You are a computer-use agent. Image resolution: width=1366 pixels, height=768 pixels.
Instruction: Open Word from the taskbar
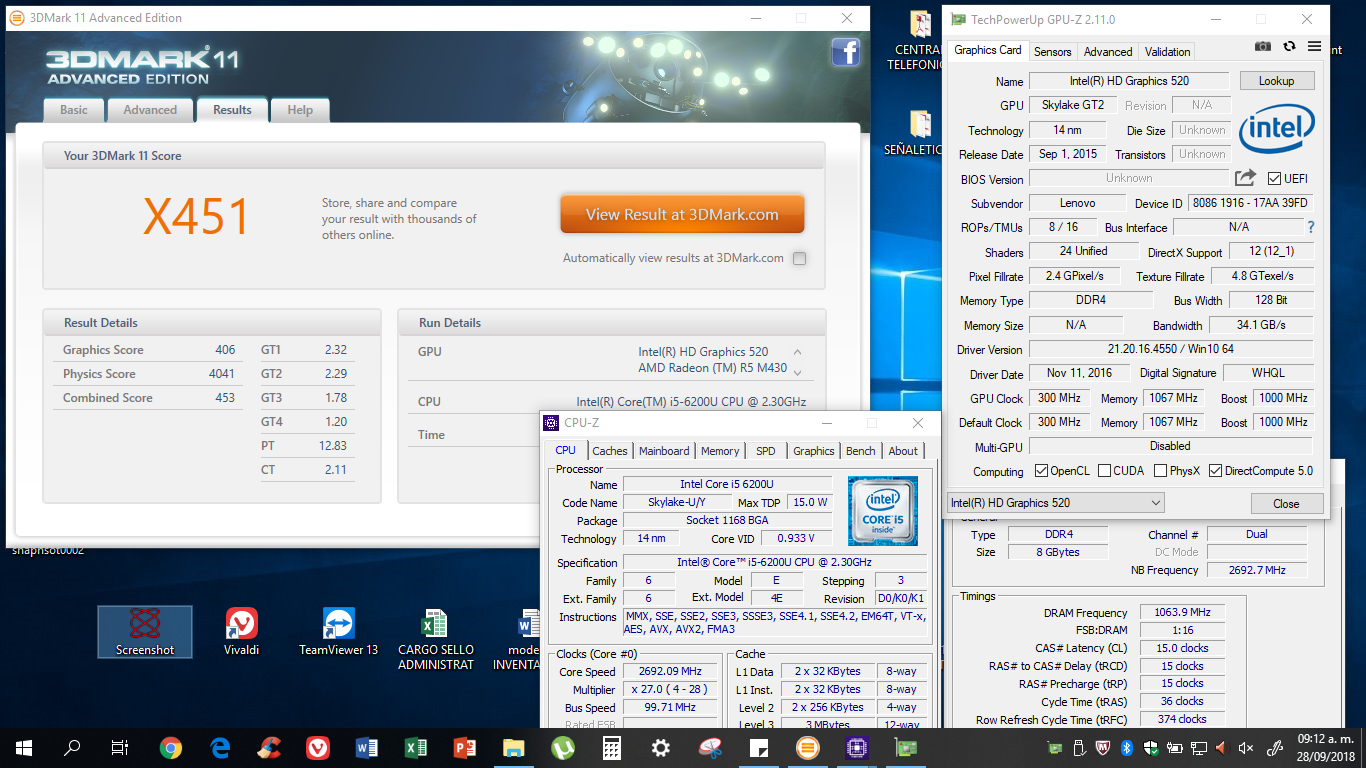point(367,747)
